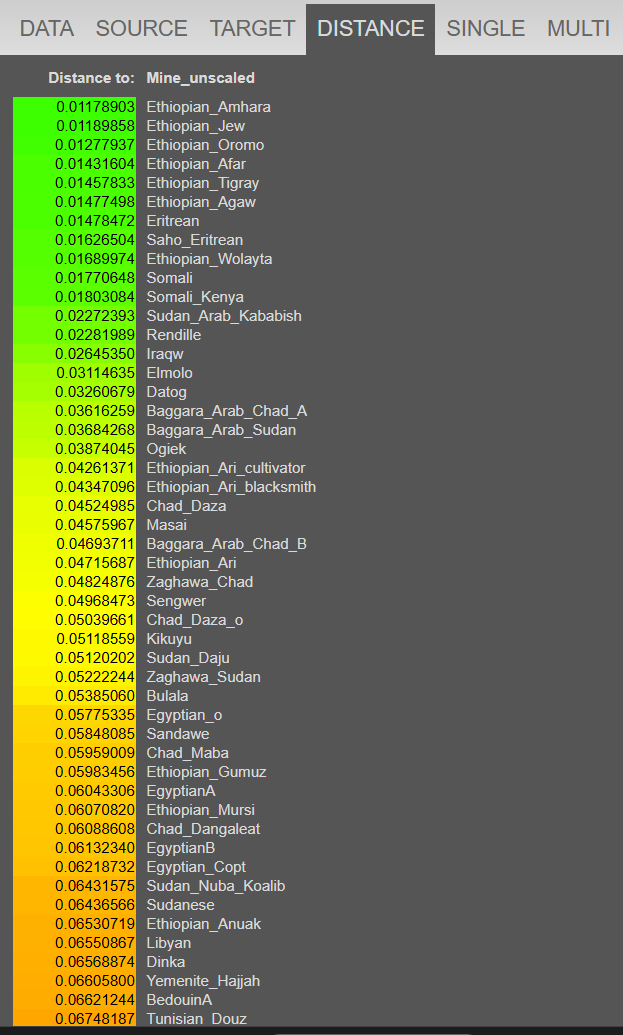Click distance value 0.04715687
The height and width of the screenshot is (1035, 623).
tap(96, 564)
